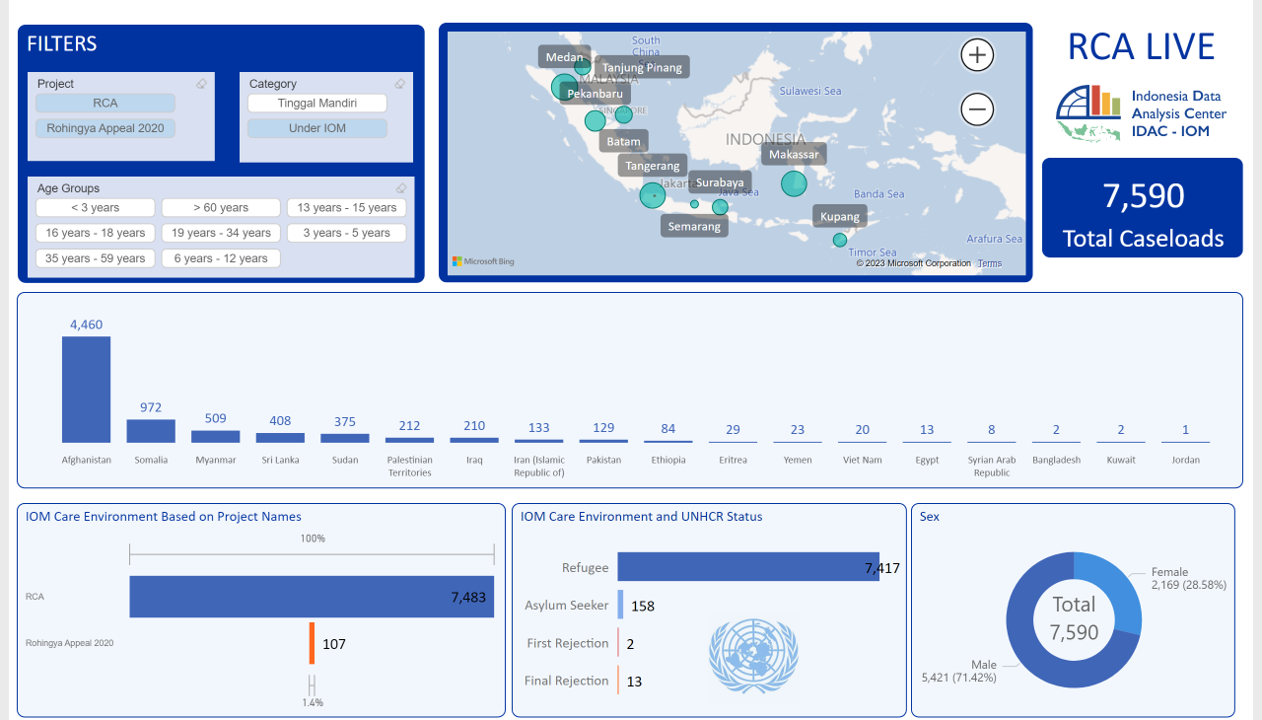
Task: Click the UN emblem image
Action: (x=753, y=656)
